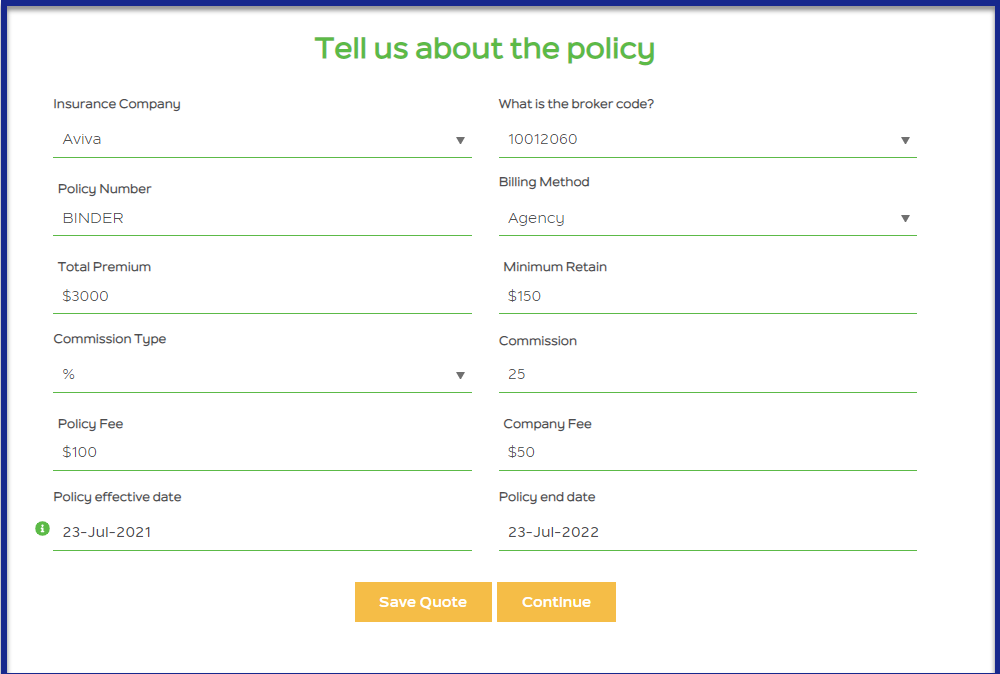Focus the Policy Number field showing BINDER
The width and height of the screenshot is (1000, 674).
pos(262,219)
